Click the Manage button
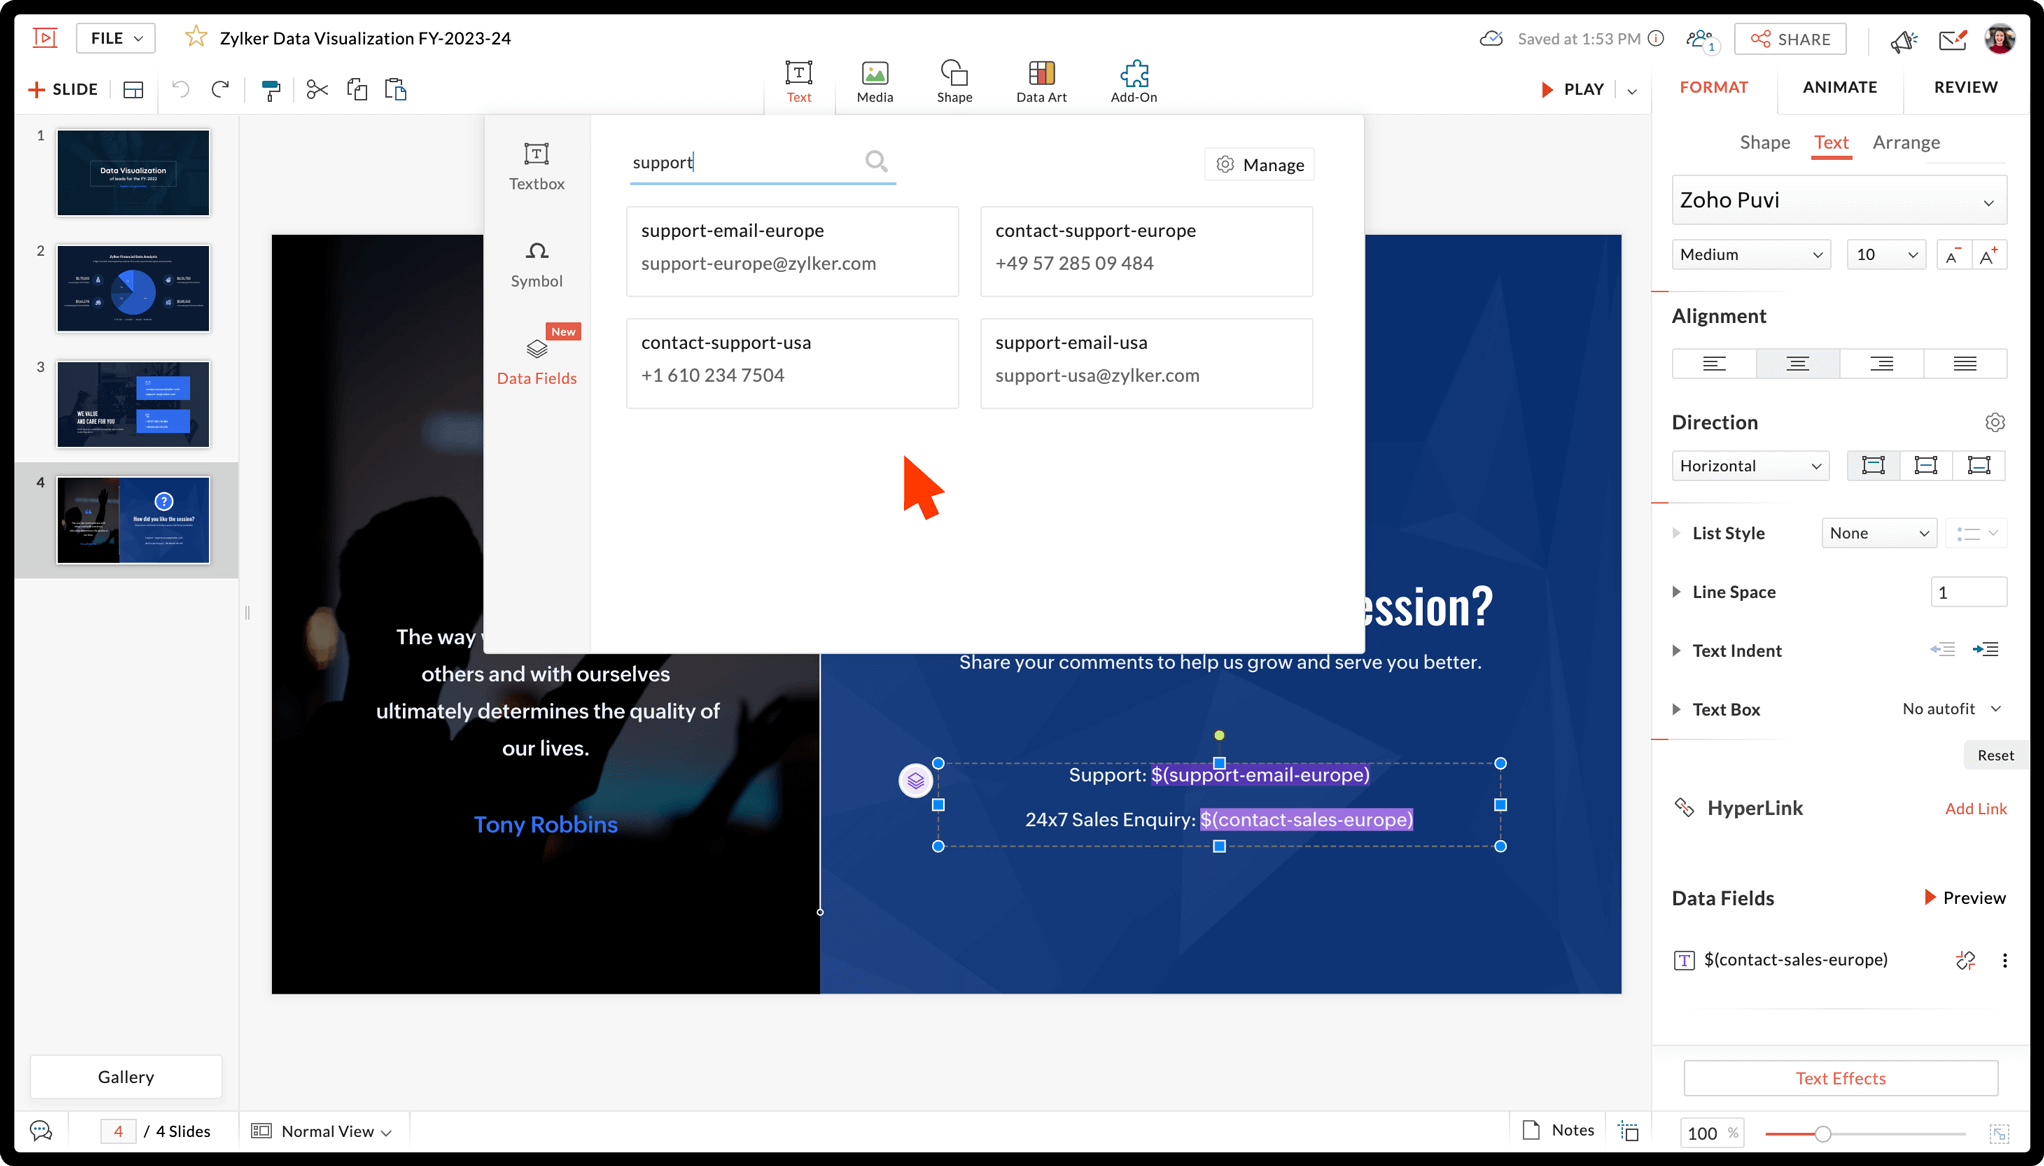The width and height of the screenshot is (2044, 1166). [x=1259, y=165]
